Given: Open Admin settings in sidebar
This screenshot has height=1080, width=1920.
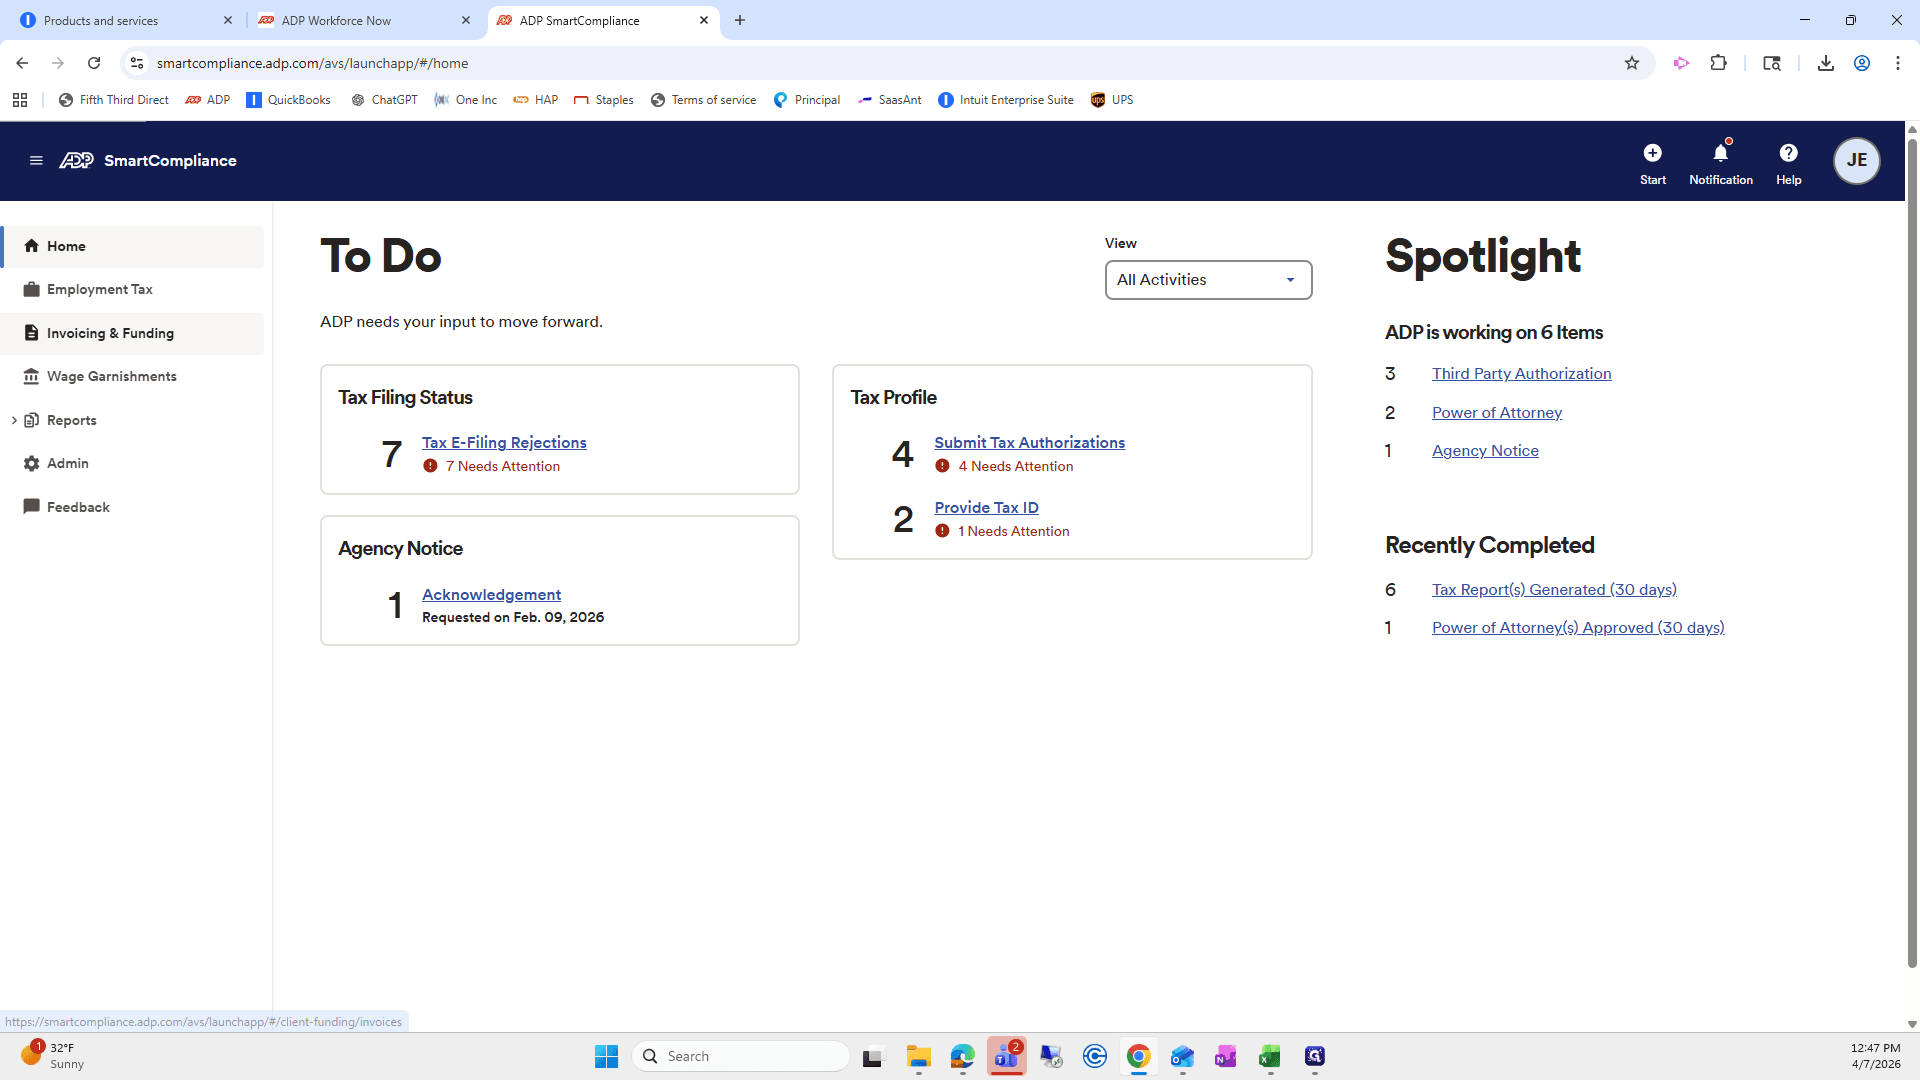Looking at the screenshot, I should click(133, 464).
